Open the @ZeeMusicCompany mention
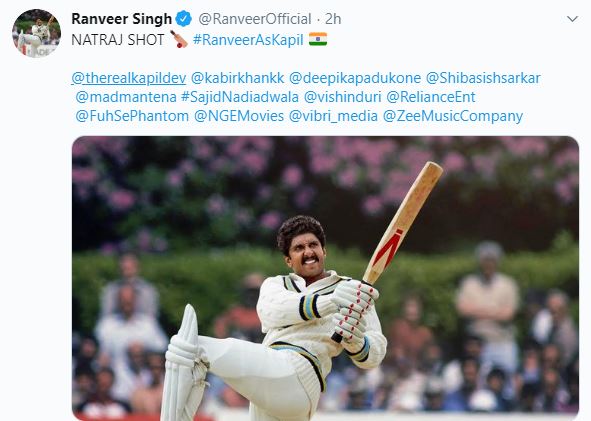Image resolution: width=591 pixels, height=421 pixels. [x=453, y=116]
